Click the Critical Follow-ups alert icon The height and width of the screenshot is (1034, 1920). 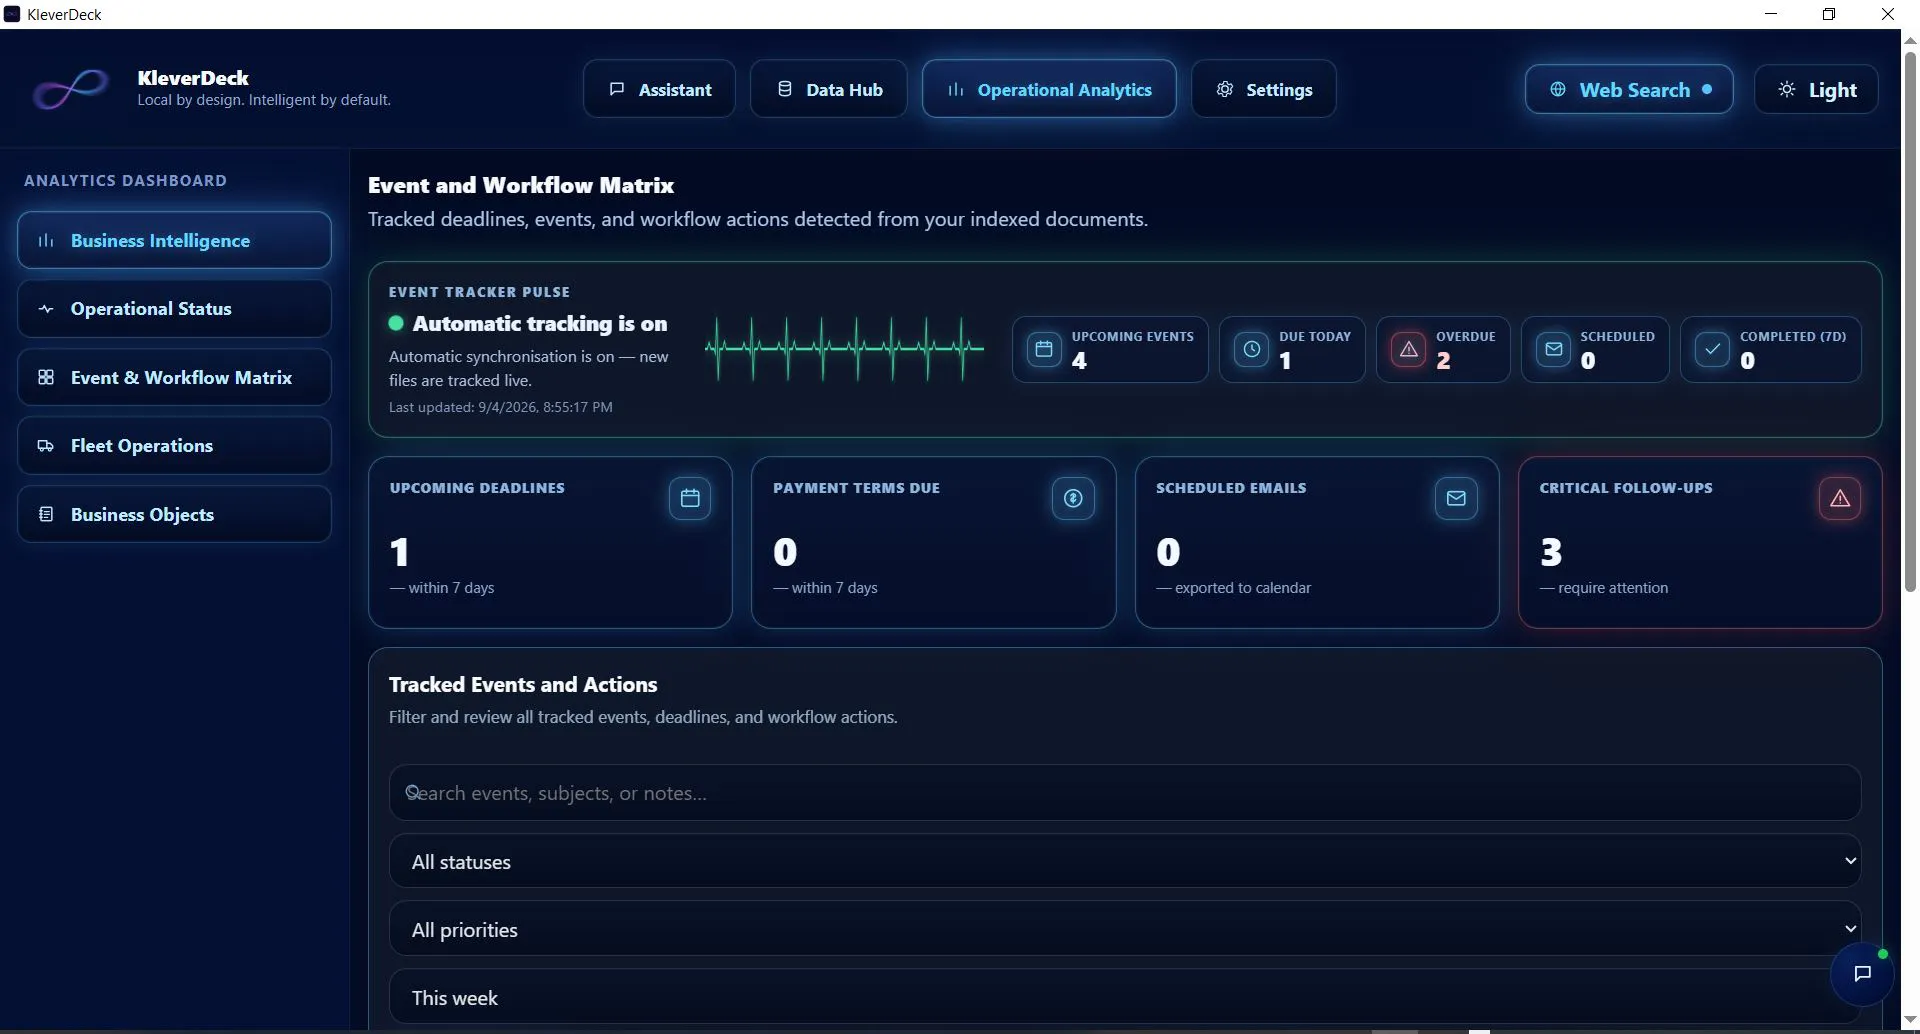(1840, 498)
